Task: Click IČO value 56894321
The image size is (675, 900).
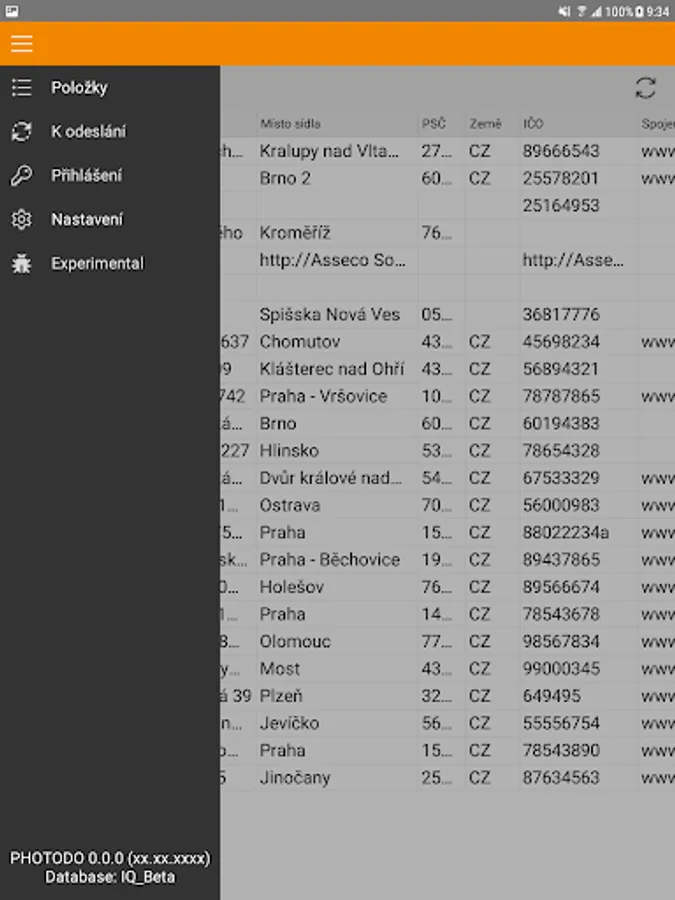Action: 561,369
